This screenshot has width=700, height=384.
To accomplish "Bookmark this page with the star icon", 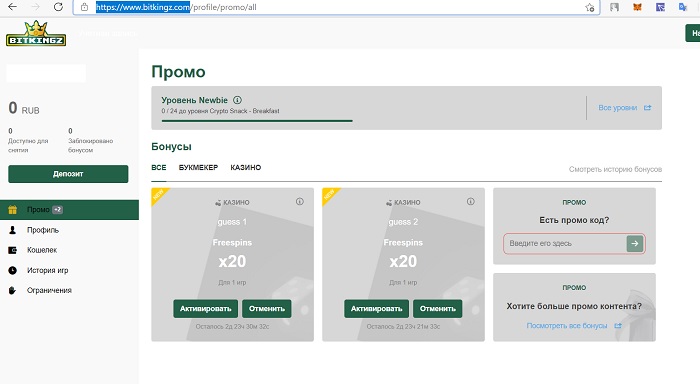I will [590, 7].
